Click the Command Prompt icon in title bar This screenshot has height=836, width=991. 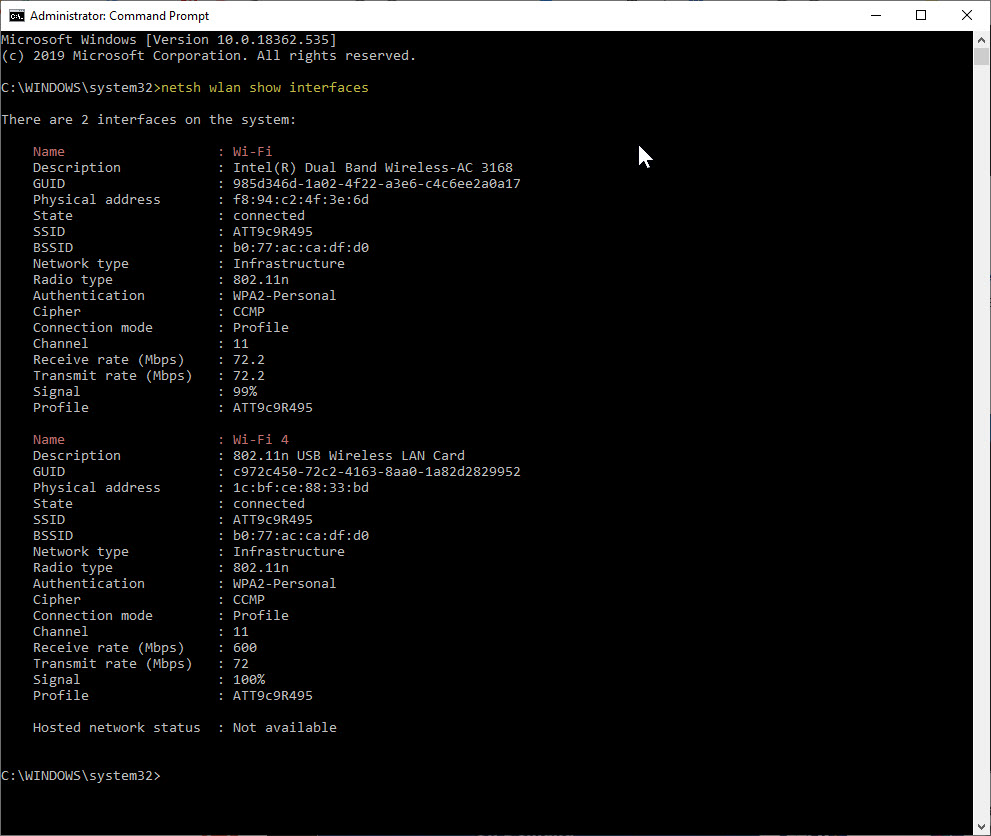pos(17,16)
